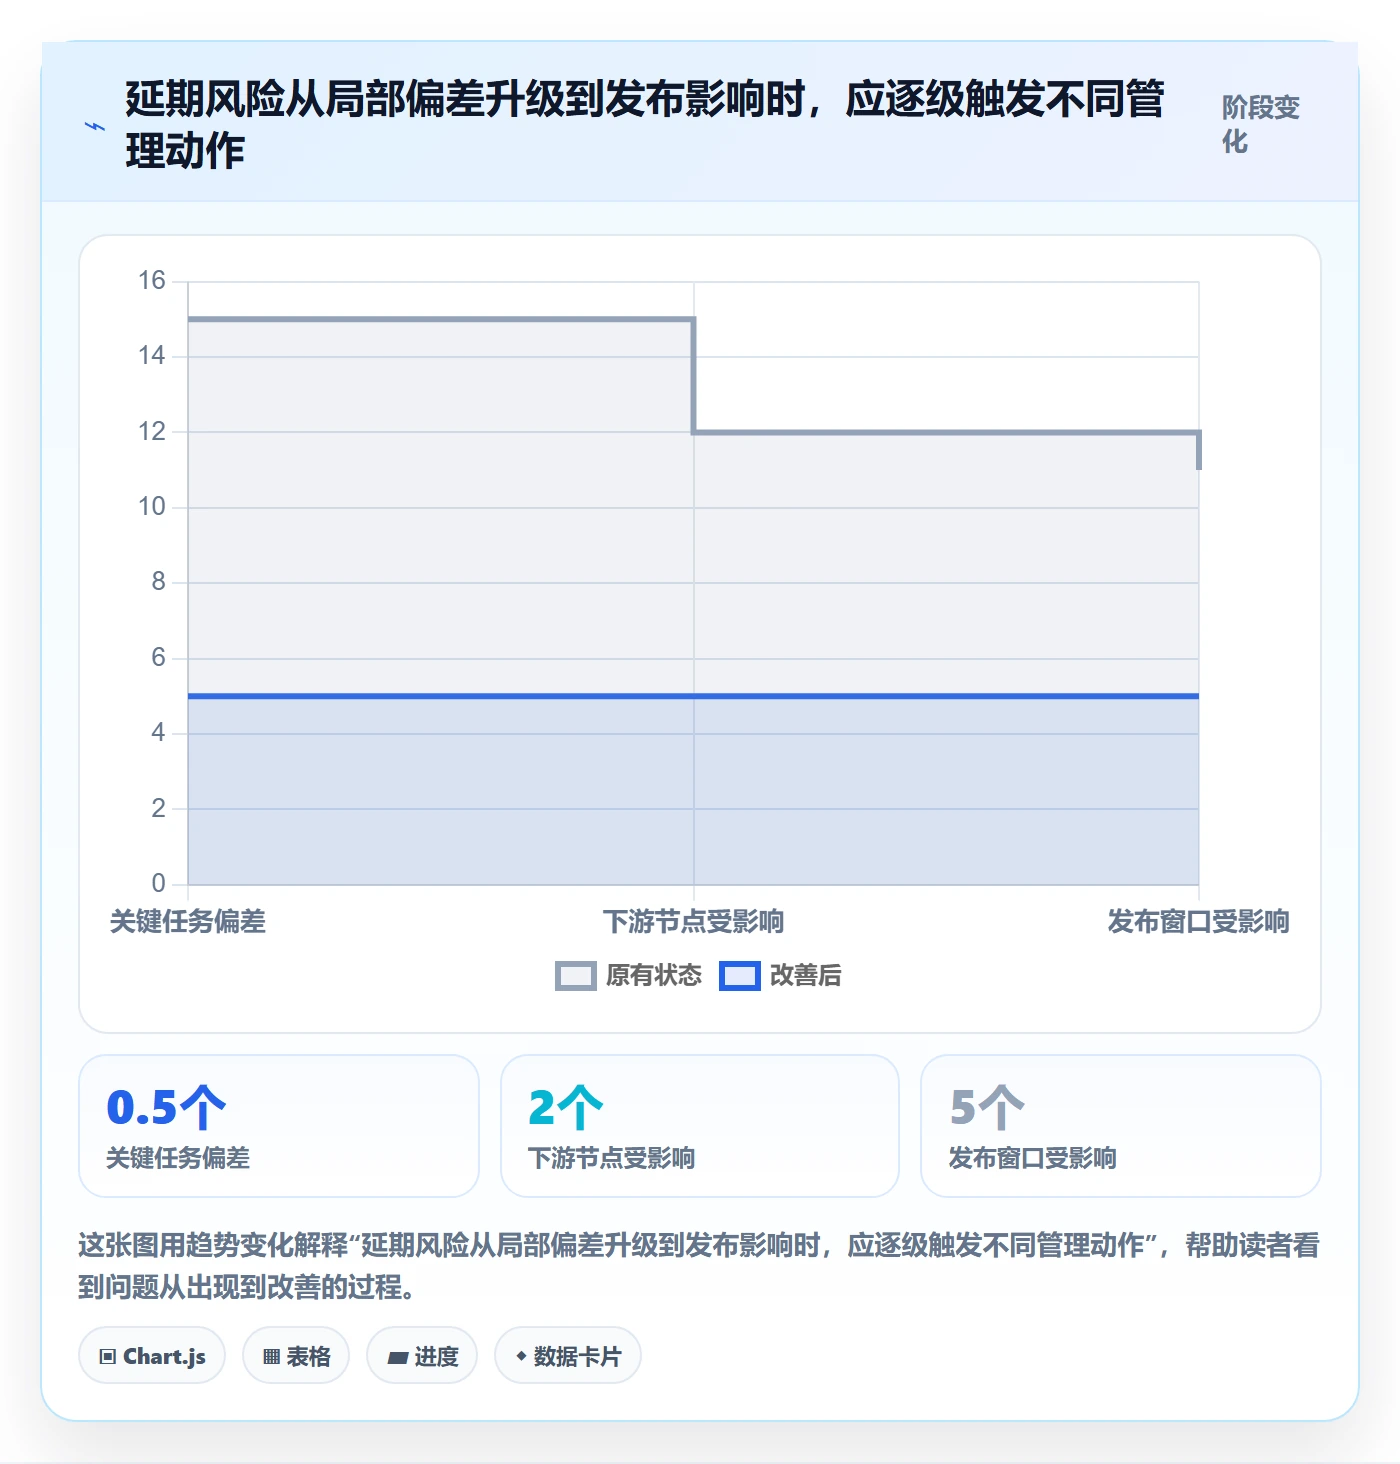Open the 0.5个 关键任务偏差 card
Viewport: 1400px width, 1464px height.
tap(279, 1126)
